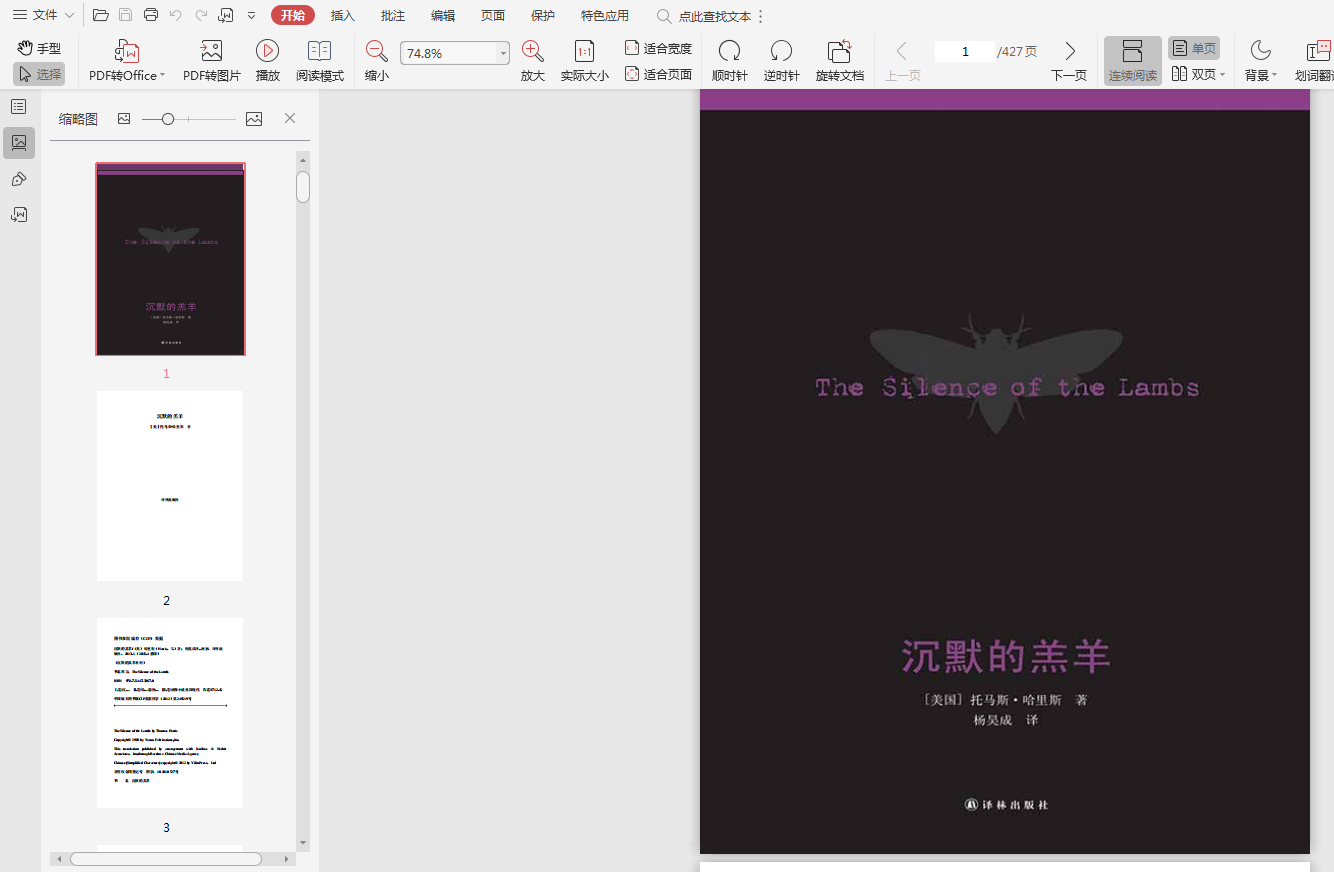Screen dimensions: 1334x872
Task: Open the 文件 menu
Action: (43, 15)
